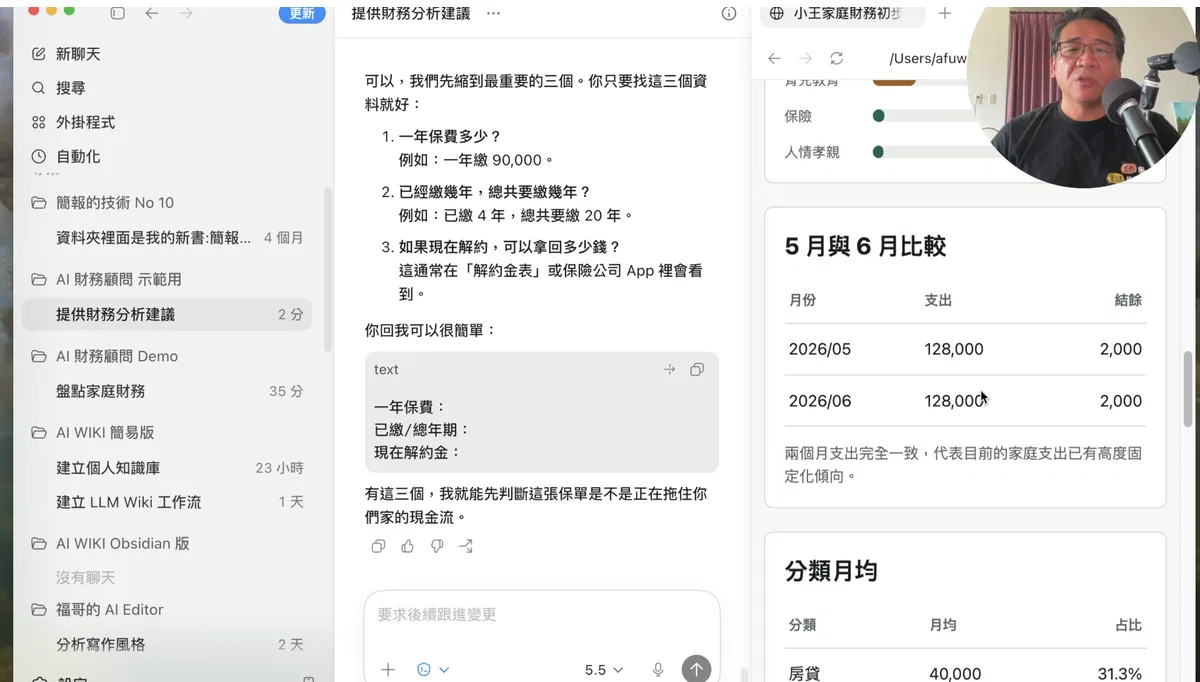The image size is (1200, 682).
Task: Click the preview pane back arrow
Action: pyautogui.click(x=774, y=58)
